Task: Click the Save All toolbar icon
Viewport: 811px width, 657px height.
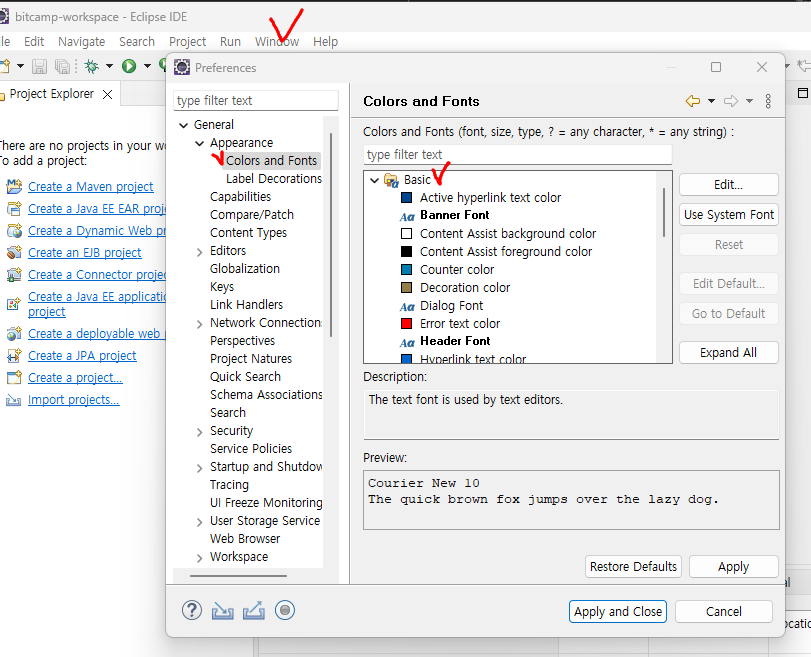Action: [x=63, y=66]
